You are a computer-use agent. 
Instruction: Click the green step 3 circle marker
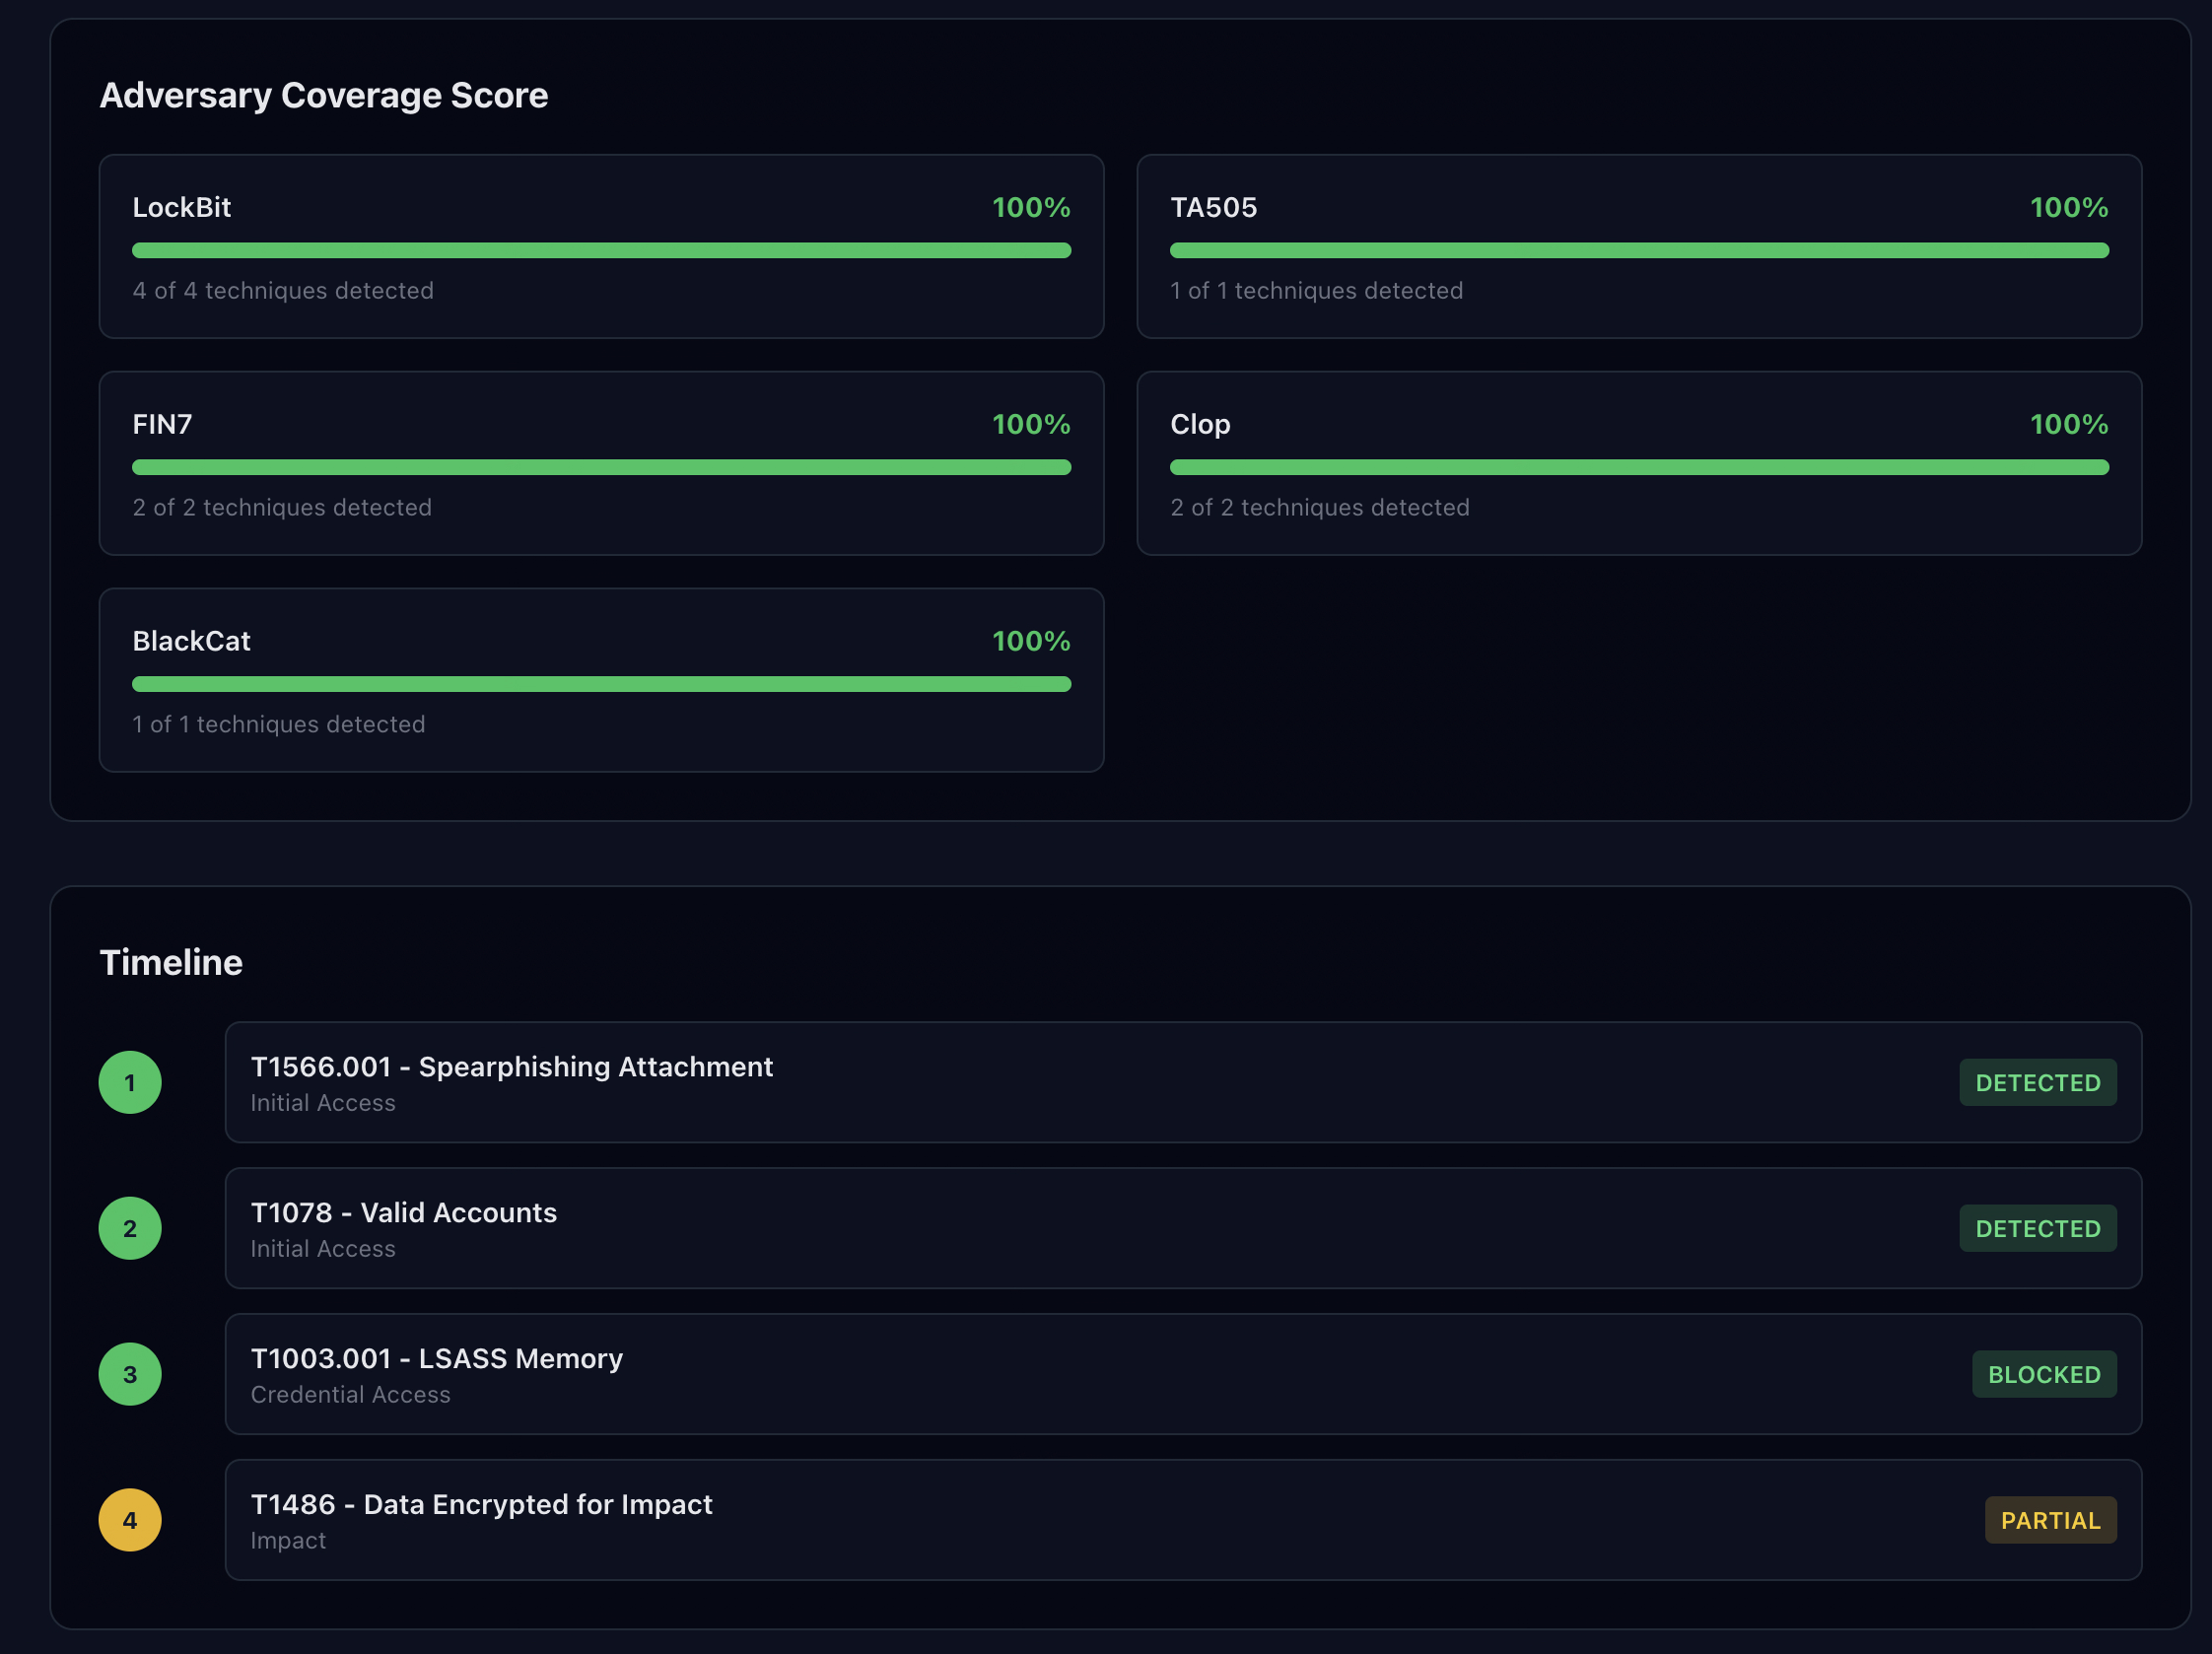[129, 1374]
